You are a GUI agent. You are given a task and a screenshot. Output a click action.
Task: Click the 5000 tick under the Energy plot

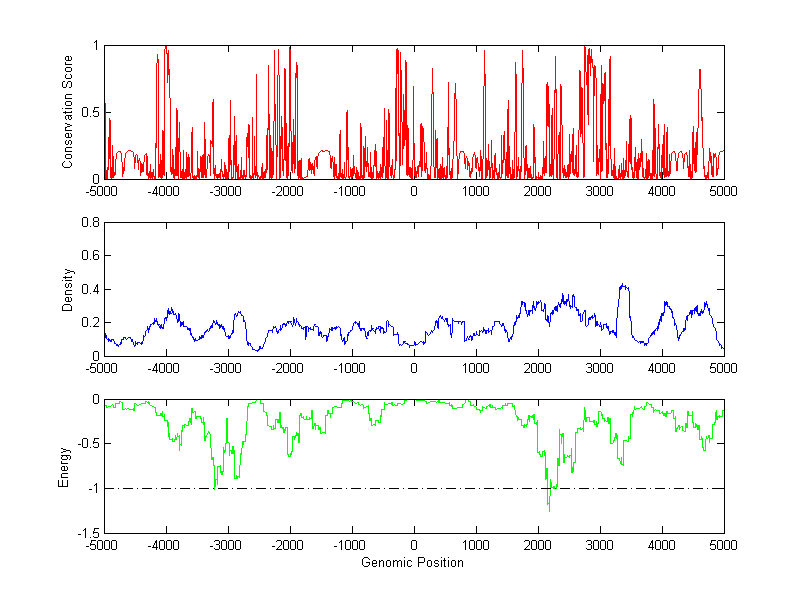point(723,546)
